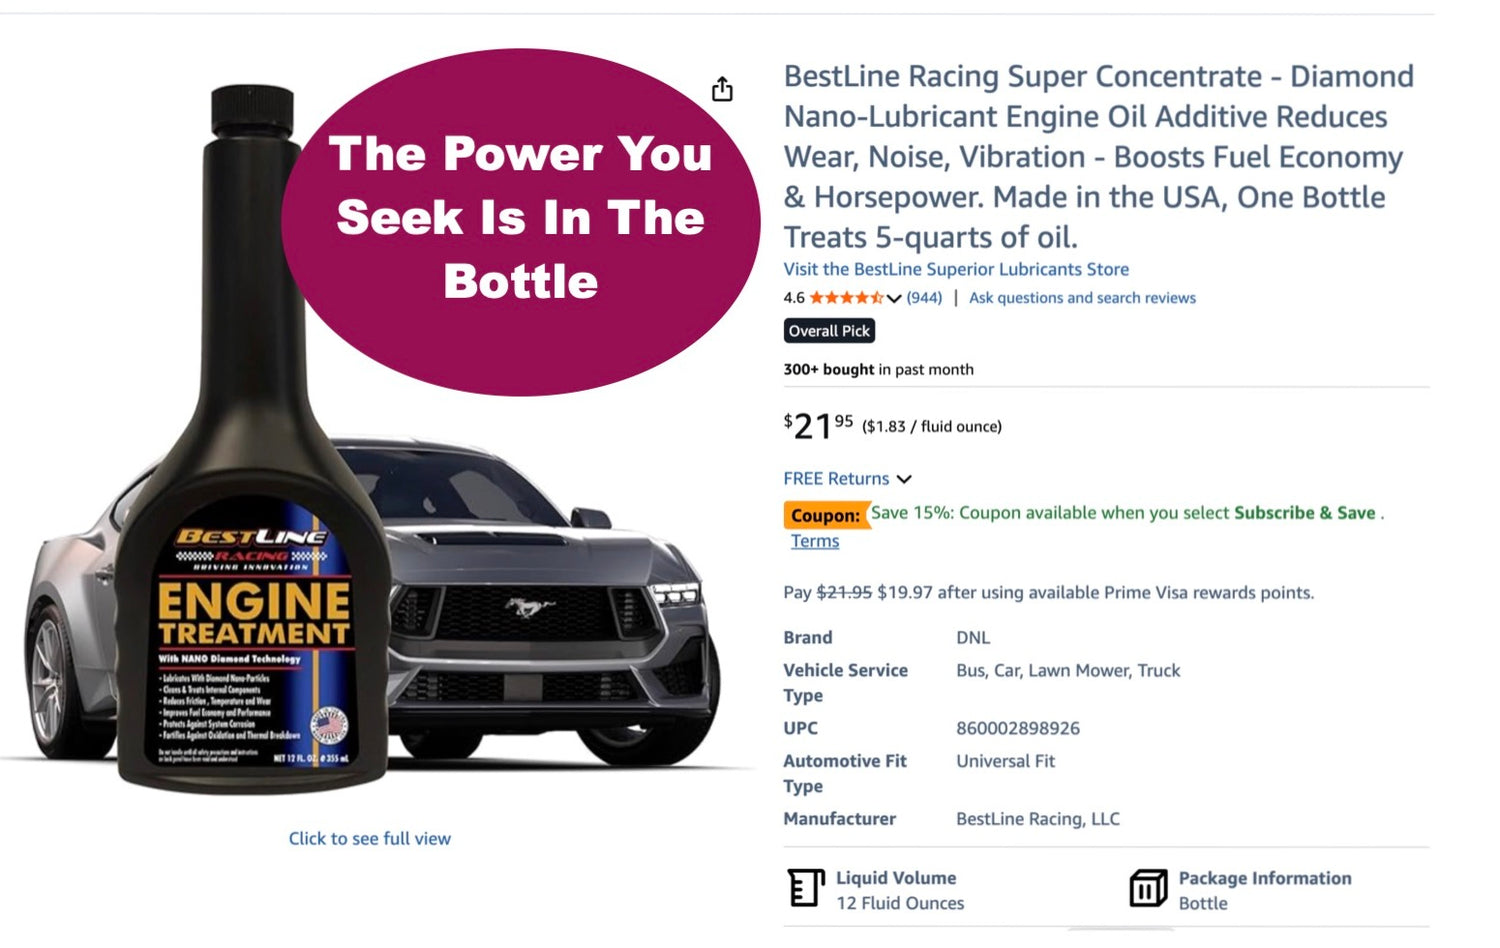1500x948 pixels.
Task: Open rating breakdown chevron beside stars
Action: coord(894,298)
